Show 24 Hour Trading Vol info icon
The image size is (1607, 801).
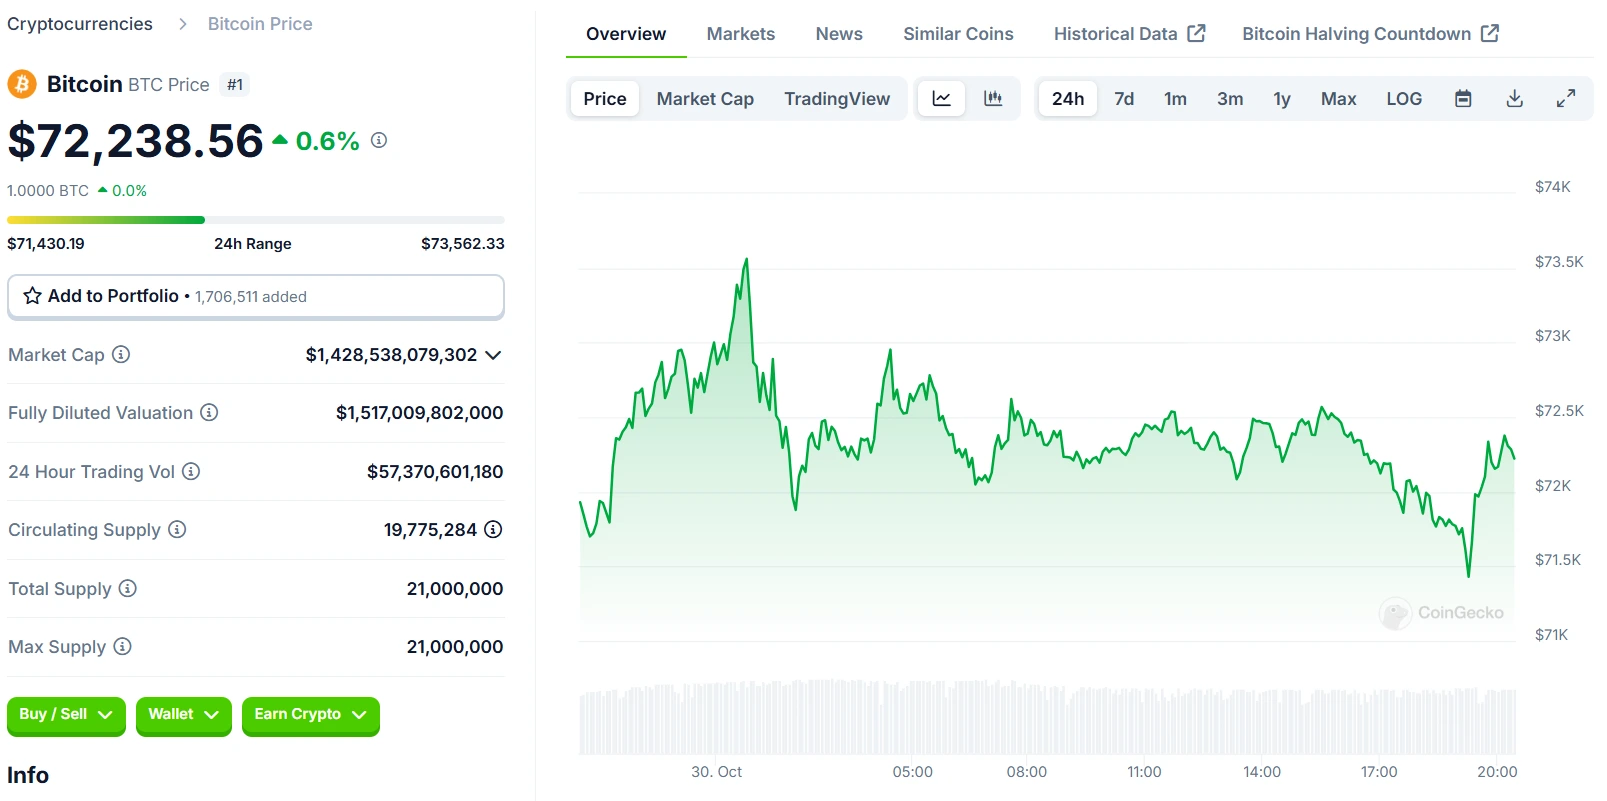point(191,471)
